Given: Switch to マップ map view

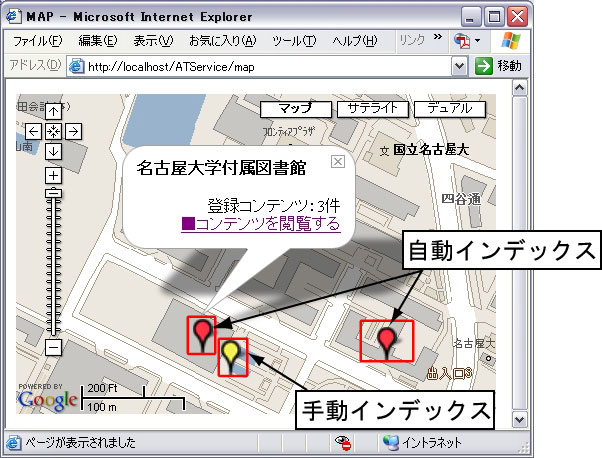Looking at the screenshot, I should (296, 109).
